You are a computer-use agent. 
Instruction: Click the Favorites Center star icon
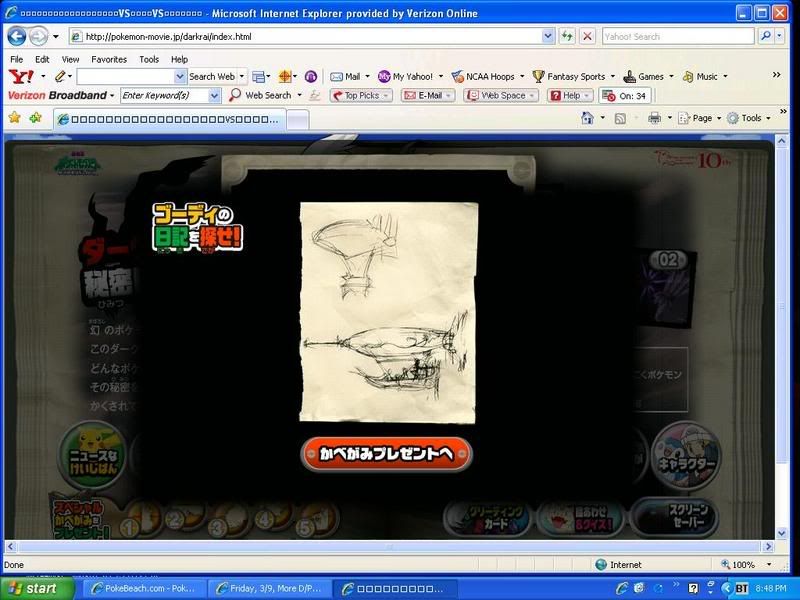coord(14,118)
